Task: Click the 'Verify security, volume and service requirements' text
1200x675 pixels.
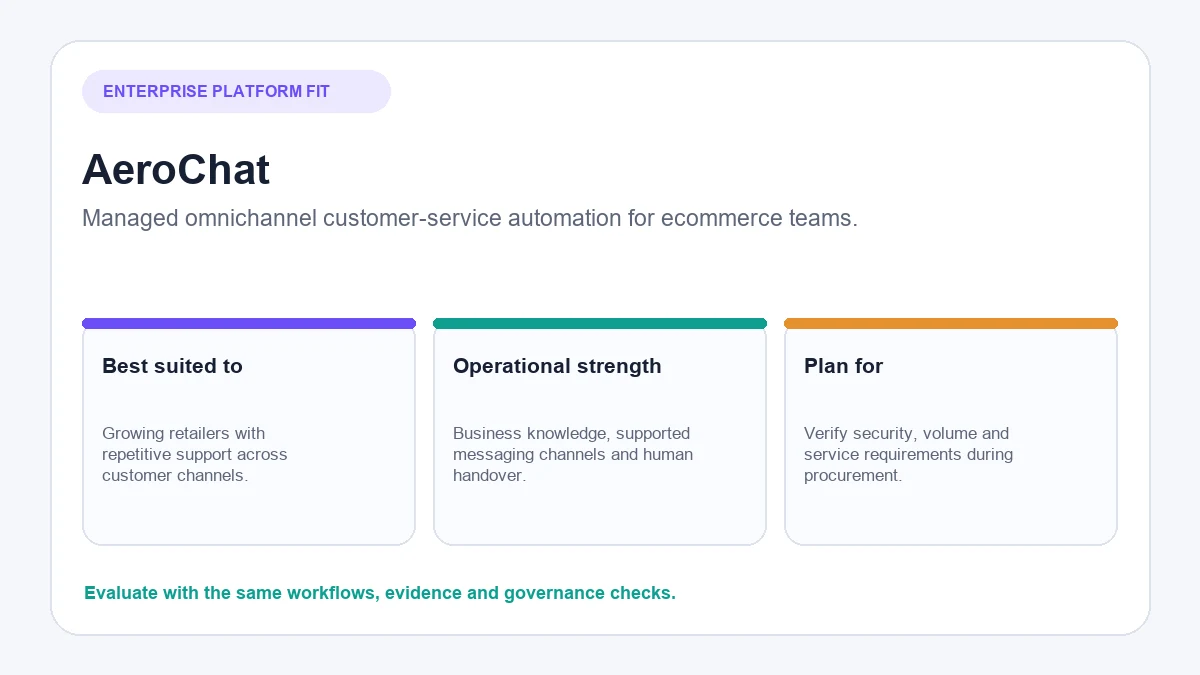Action: [x=908, y=454]
